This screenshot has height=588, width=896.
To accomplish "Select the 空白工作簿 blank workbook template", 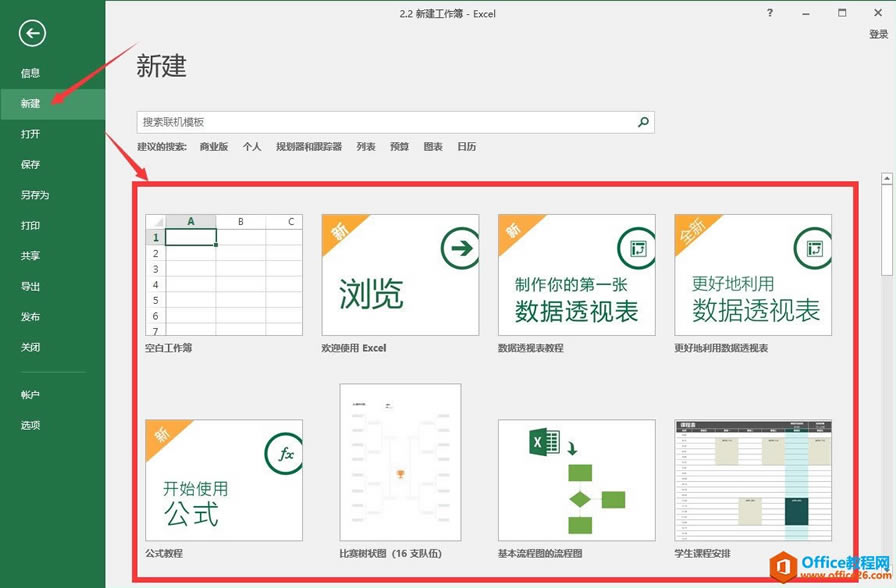I will tap(222, 274).
